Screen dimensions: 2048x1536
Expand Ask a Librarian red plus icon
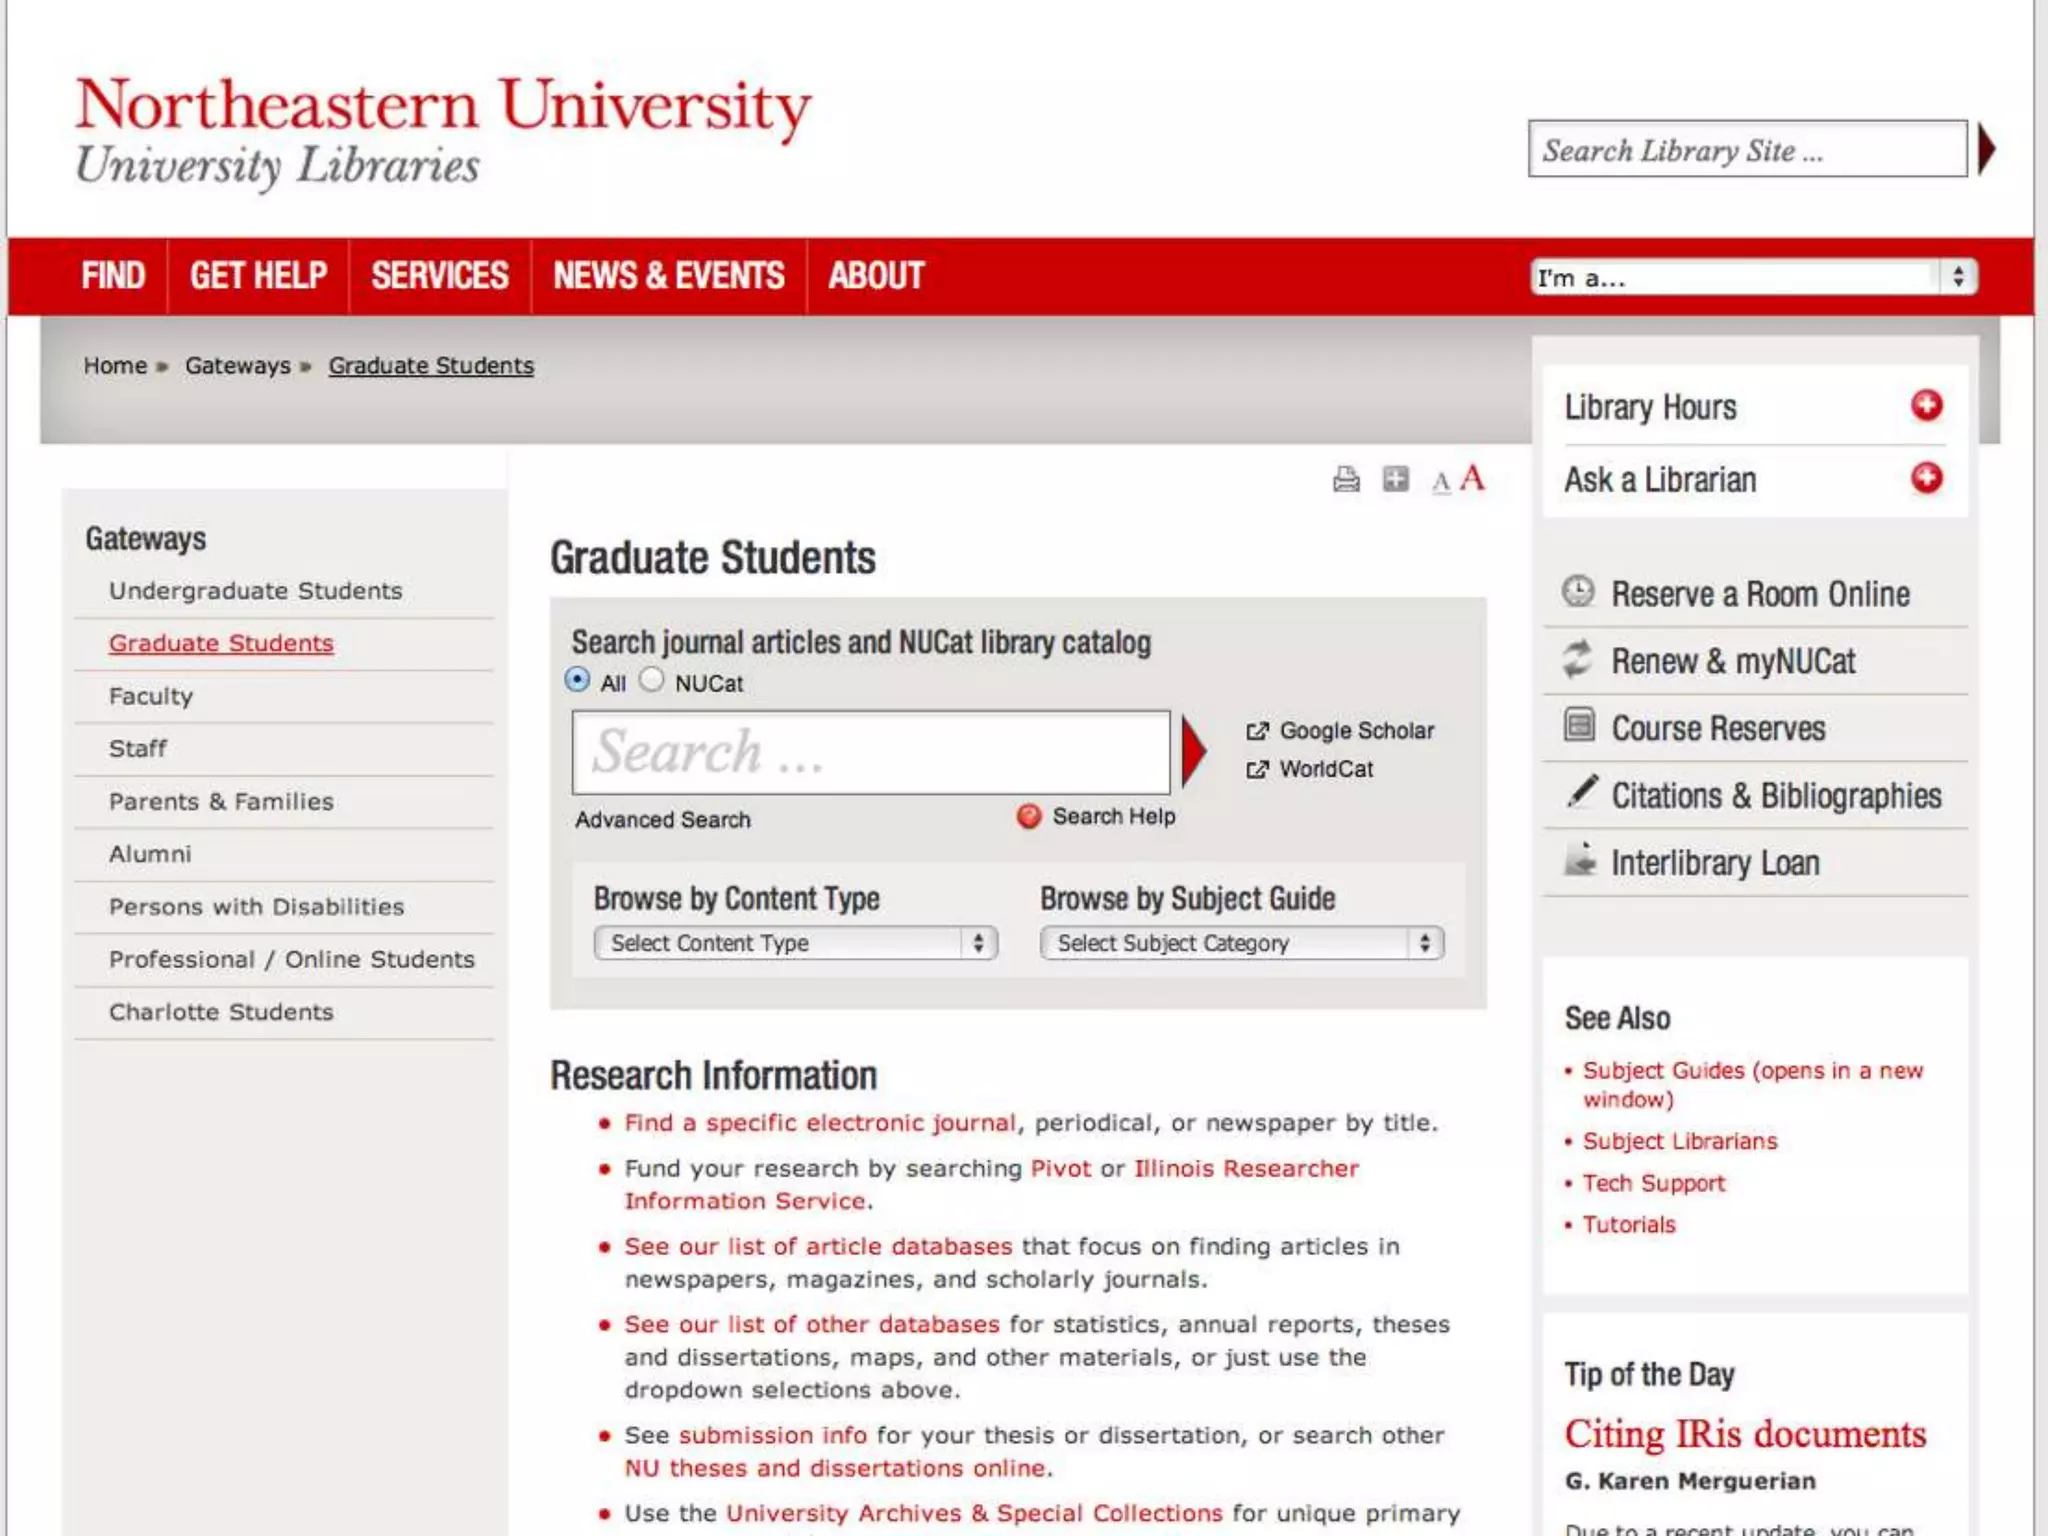1926,478
